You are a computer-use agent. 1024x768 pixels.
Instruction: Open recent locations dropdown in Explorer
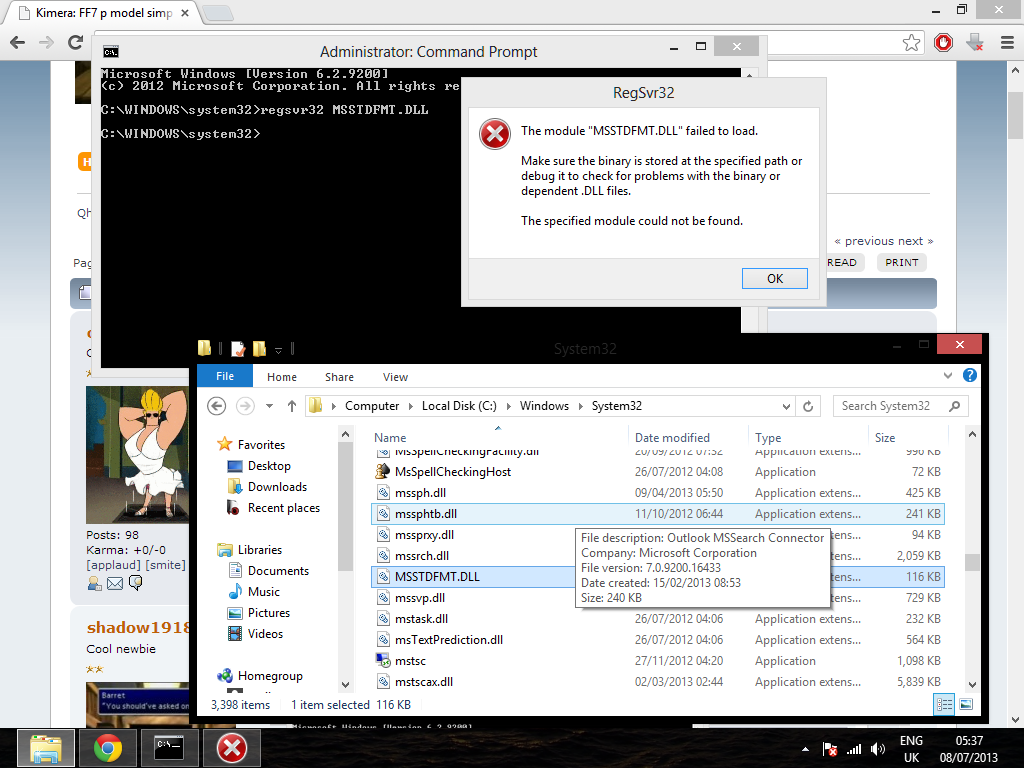coord(269,406)
